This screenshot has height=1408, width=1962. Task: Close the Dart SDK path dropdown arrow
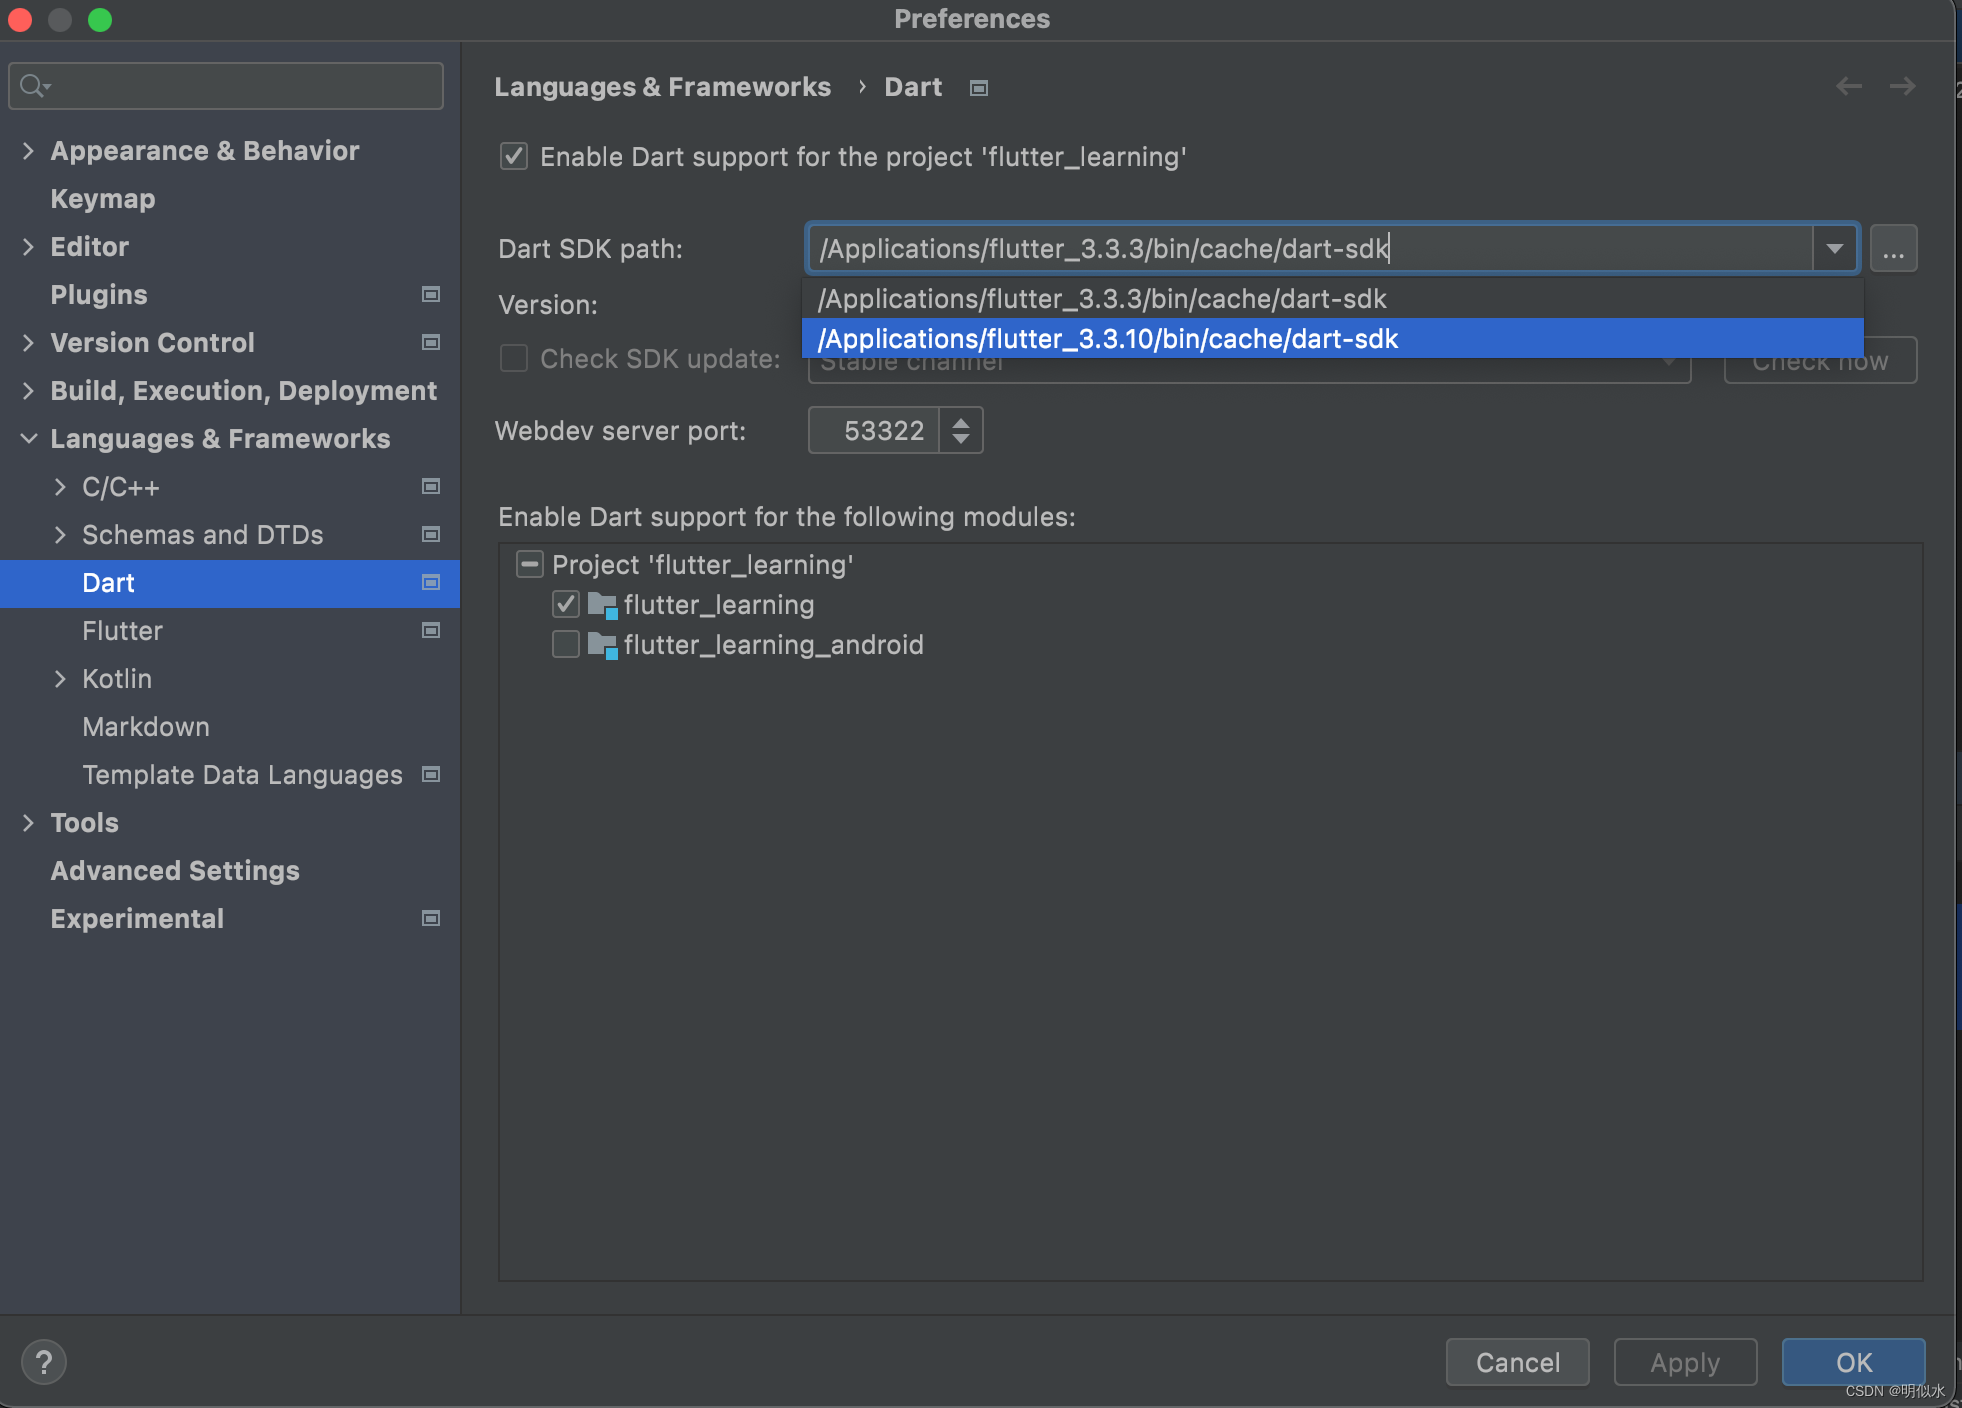click(1834, 248)
